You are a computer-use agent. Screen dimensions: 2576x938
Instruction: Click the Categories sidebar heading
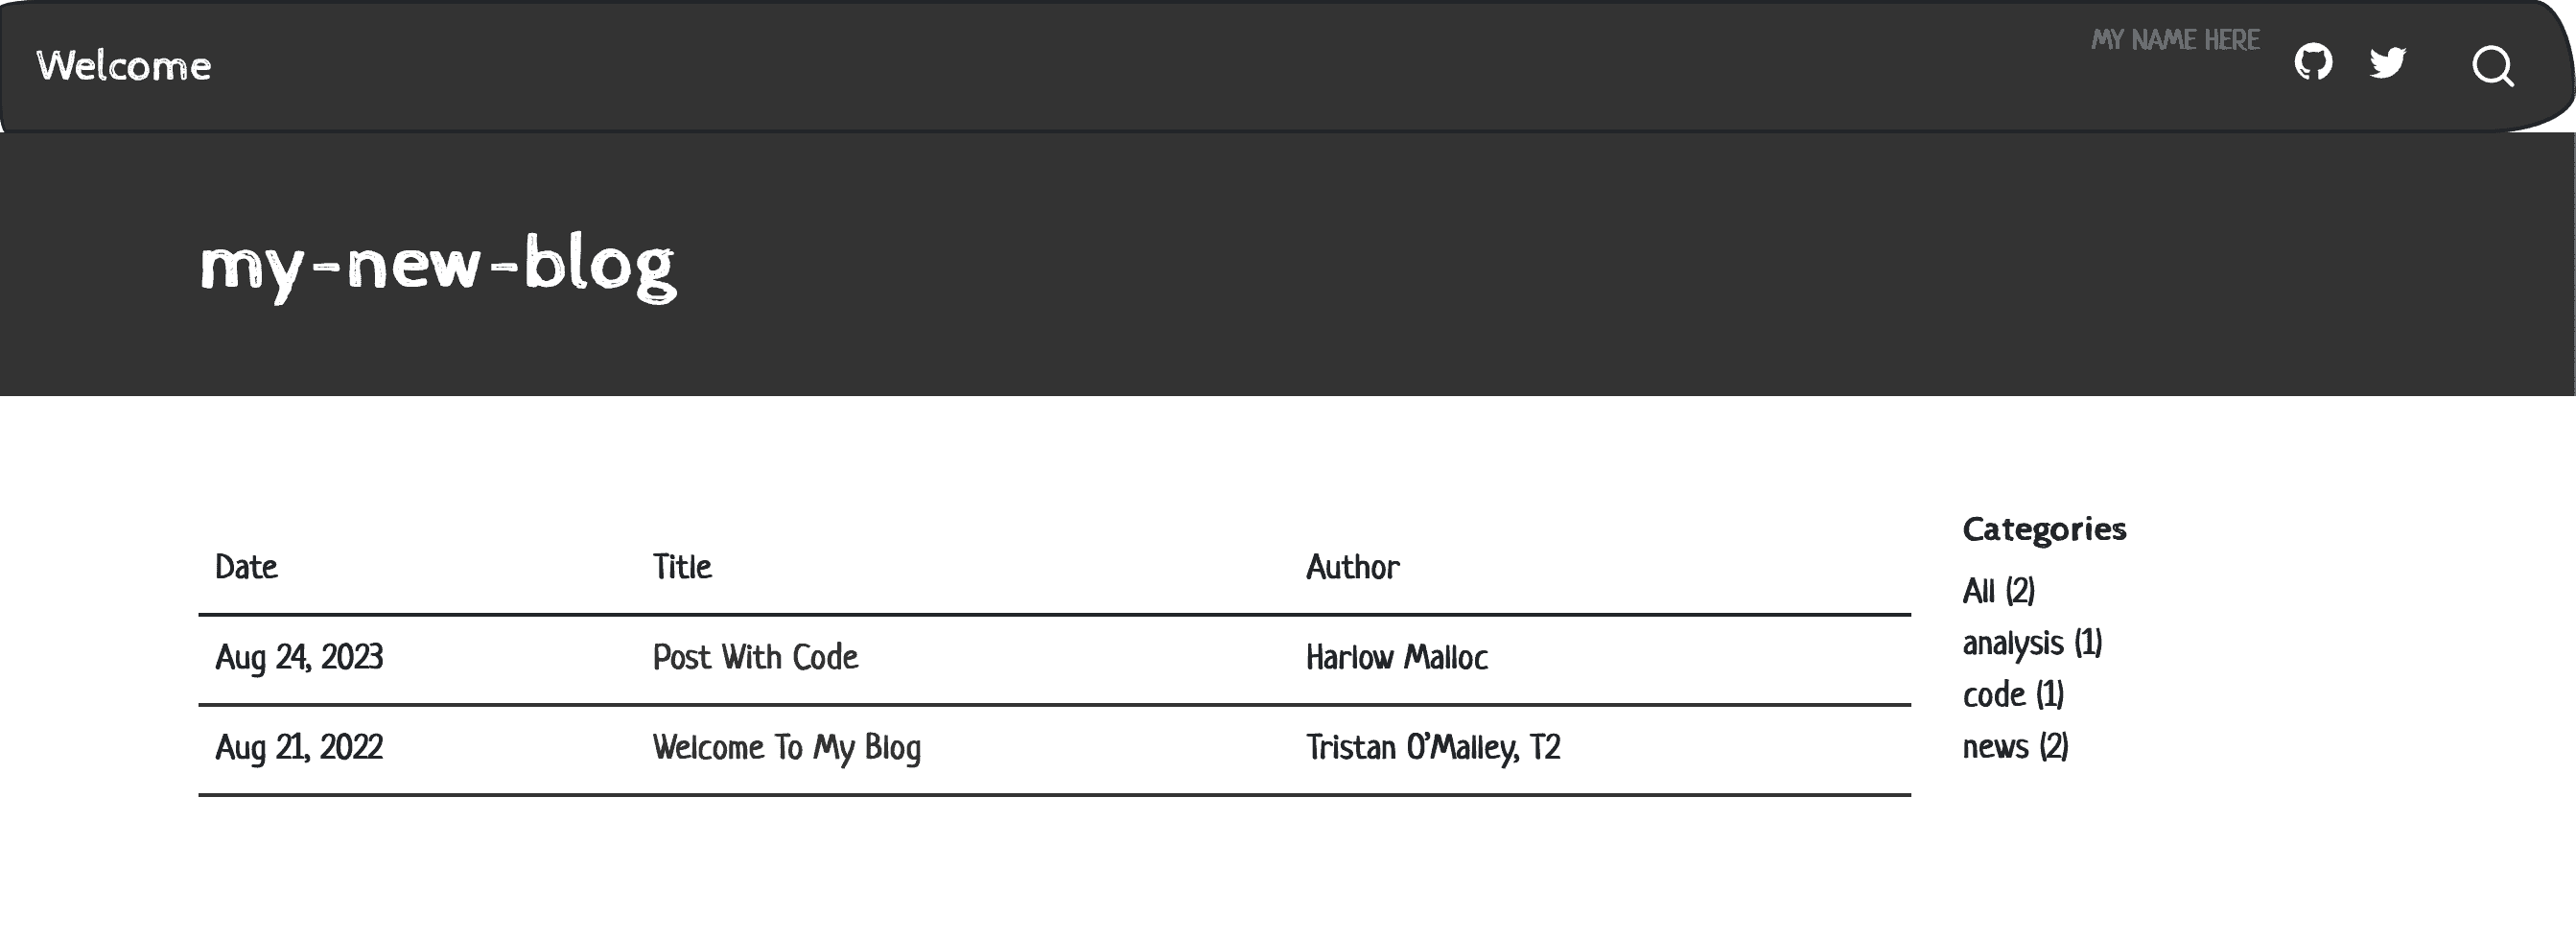(2044, 529)
